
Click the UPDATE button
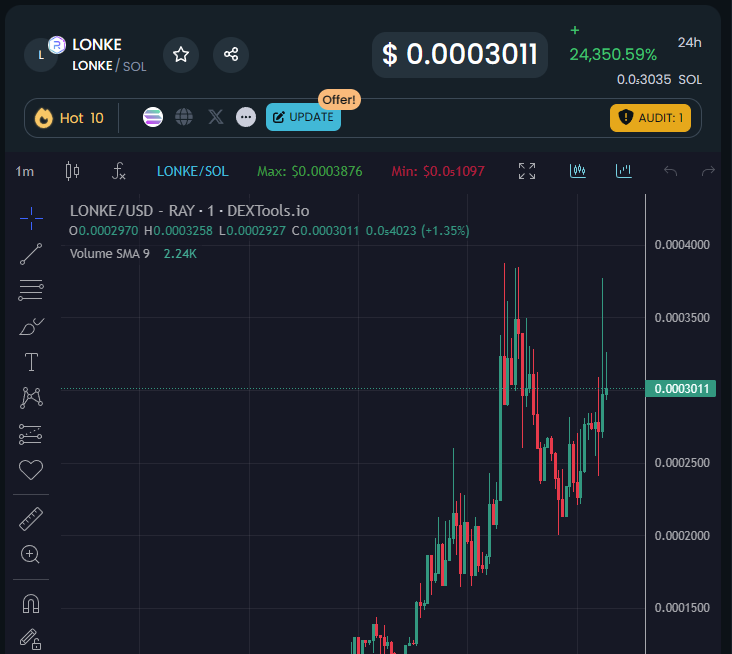click(x=303, y=117)
